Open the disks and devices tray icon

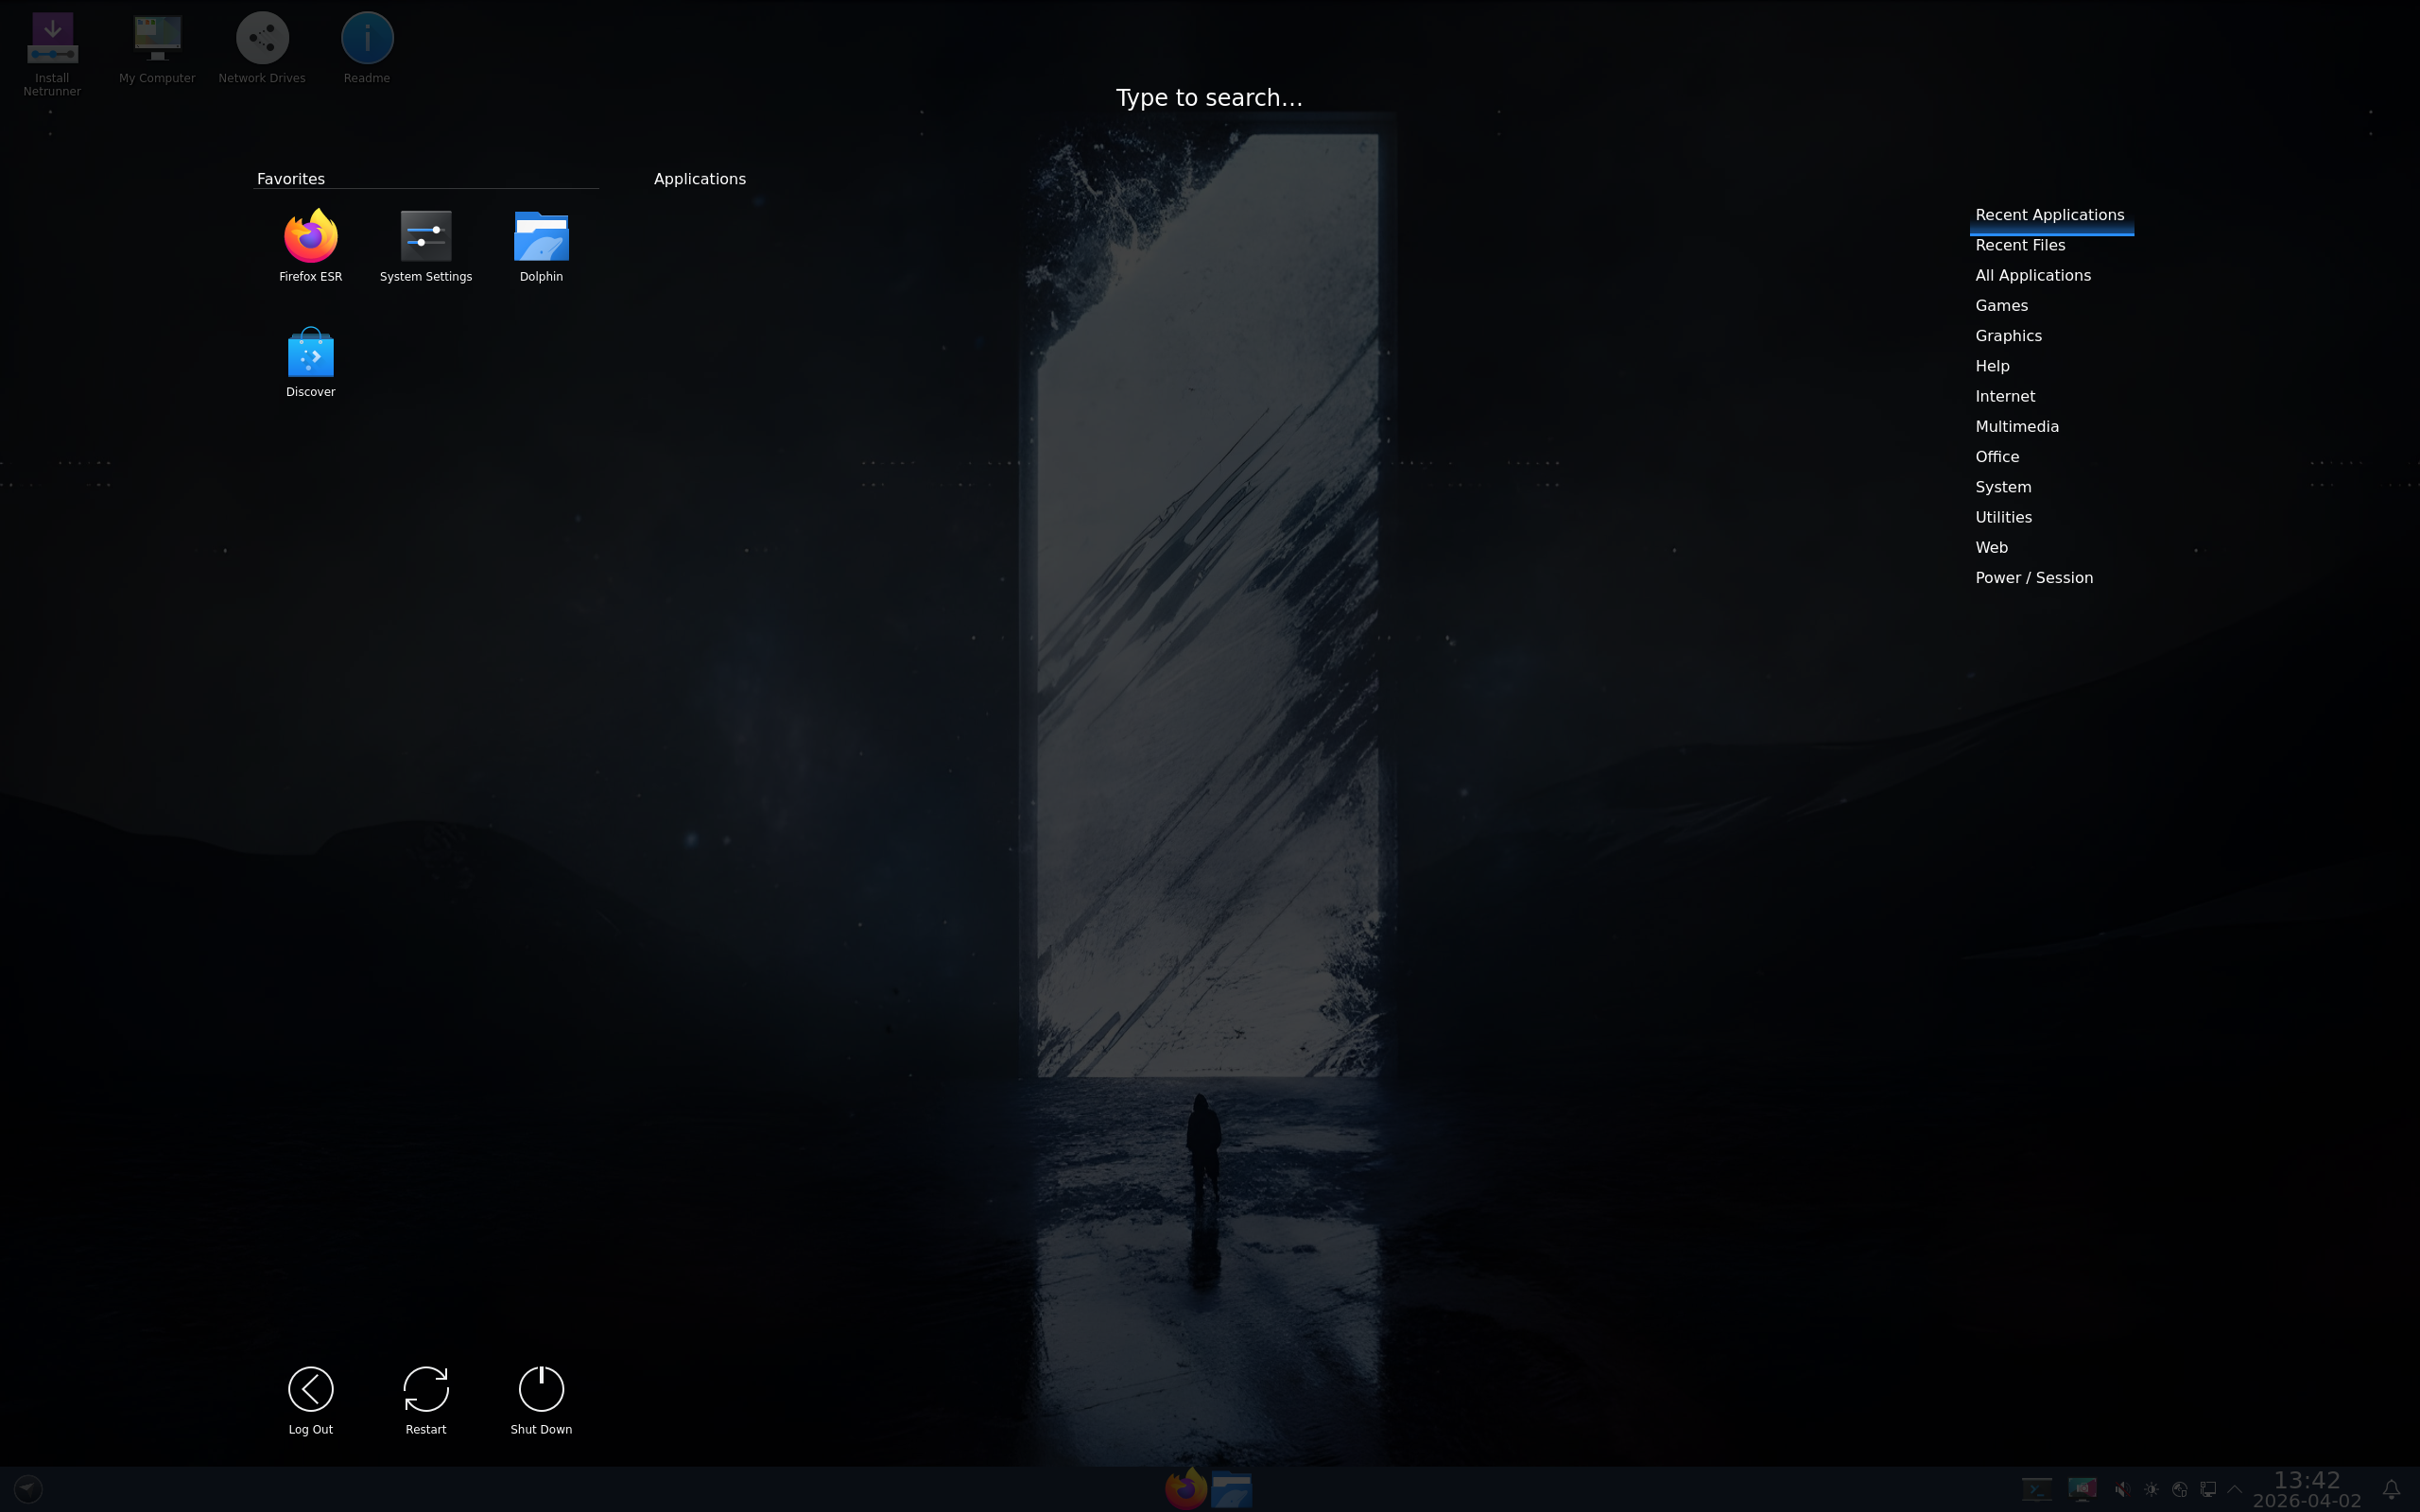(x=2179, y=1489)
